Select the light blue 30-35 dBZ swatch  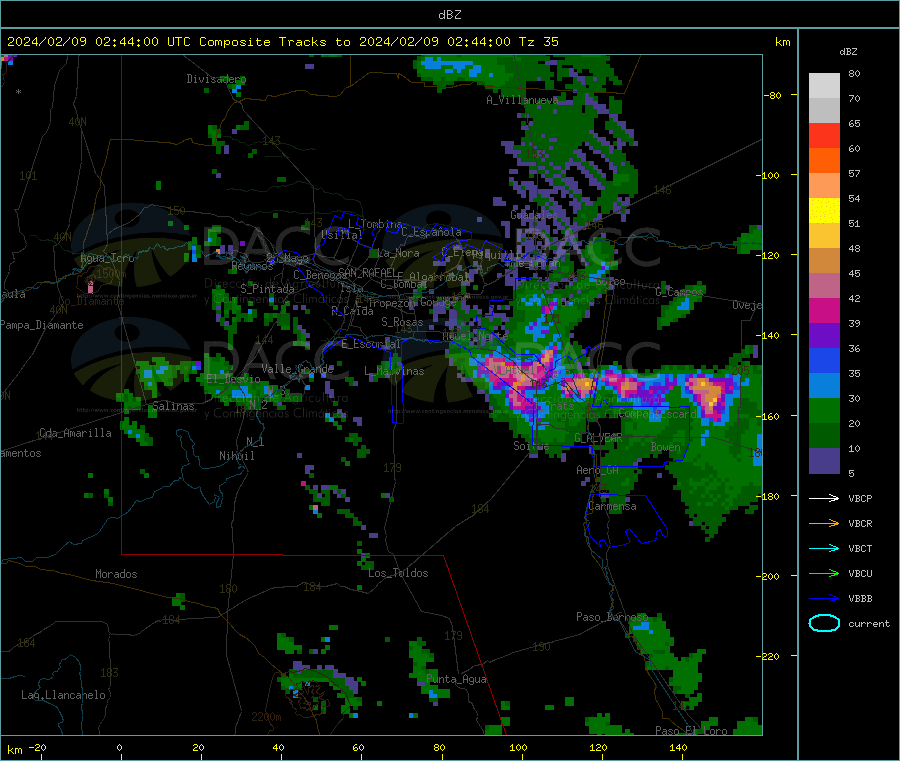coord(824,386)
